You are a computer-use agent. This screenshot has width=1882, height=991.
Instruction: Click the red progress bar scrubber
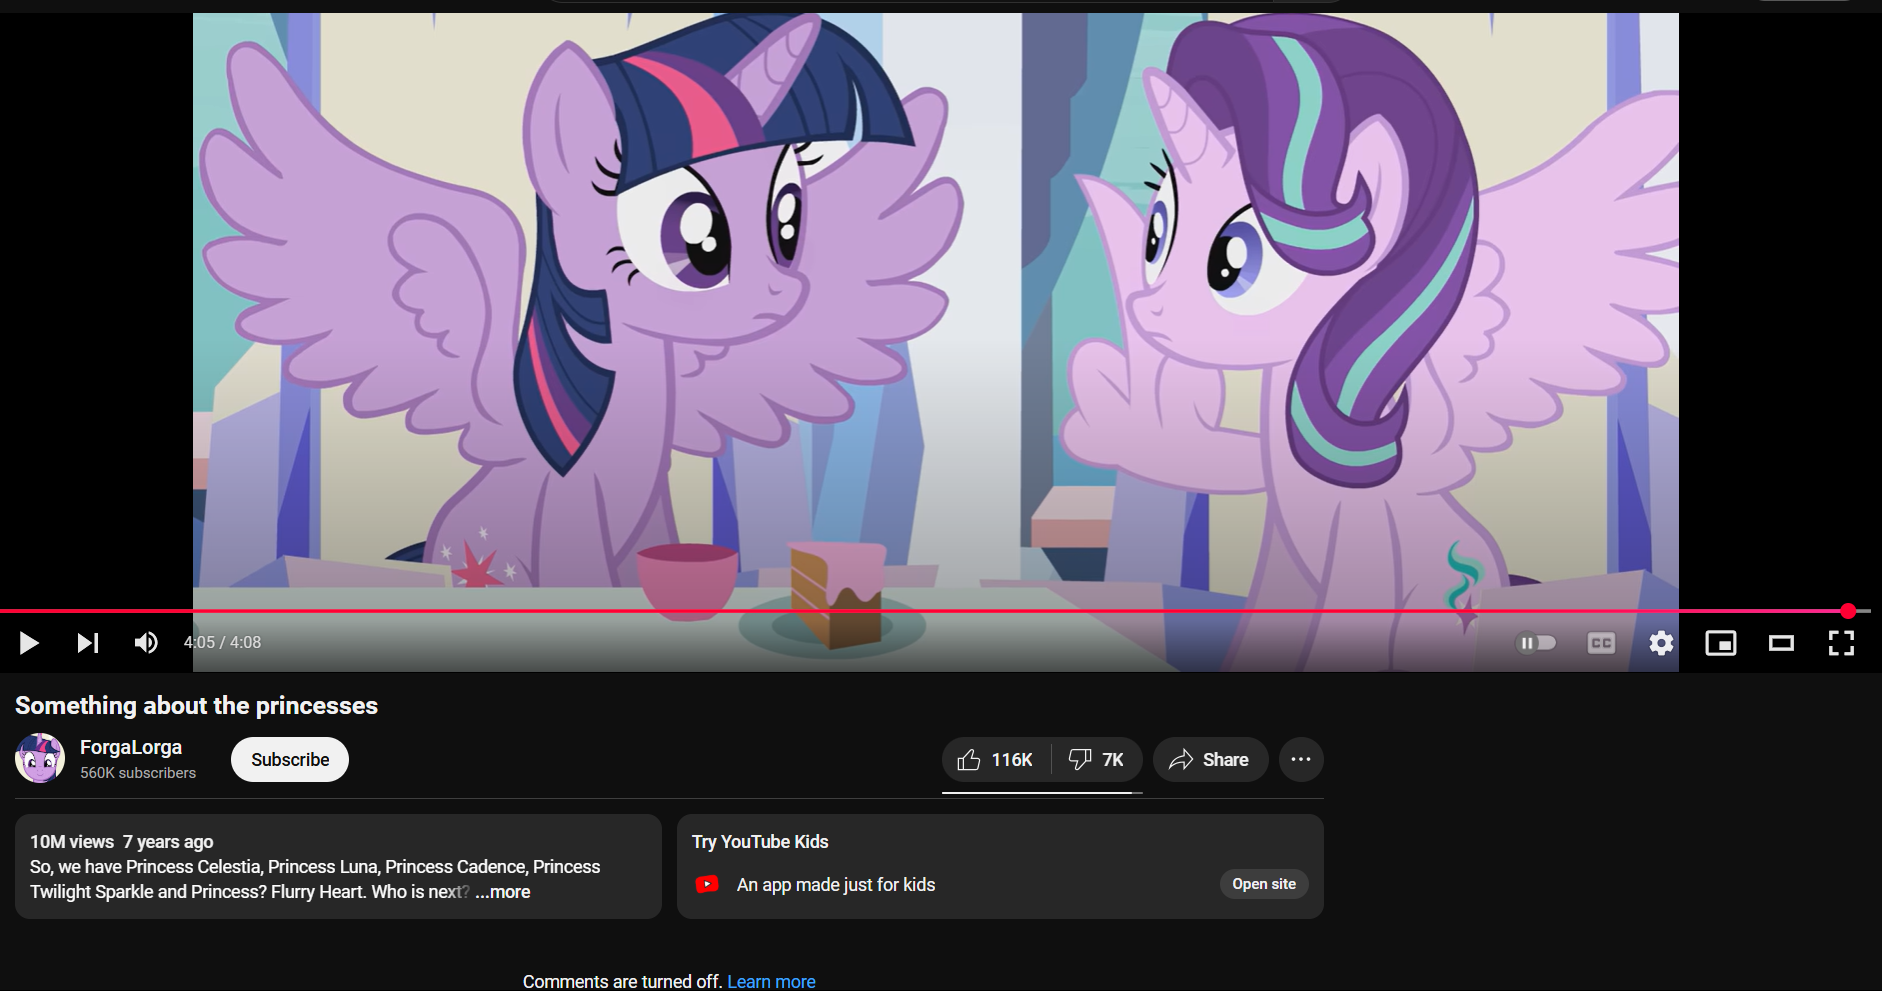tap(1848, 611)
